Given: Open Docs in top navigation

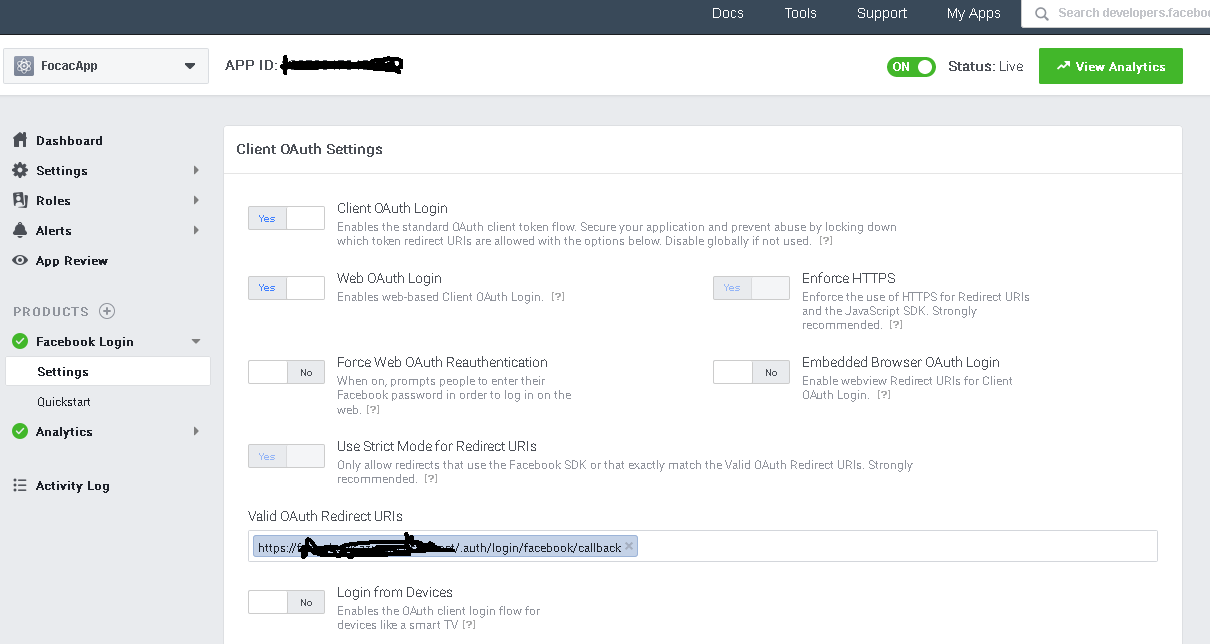Looking at the screenshot, I should (728, 13).
